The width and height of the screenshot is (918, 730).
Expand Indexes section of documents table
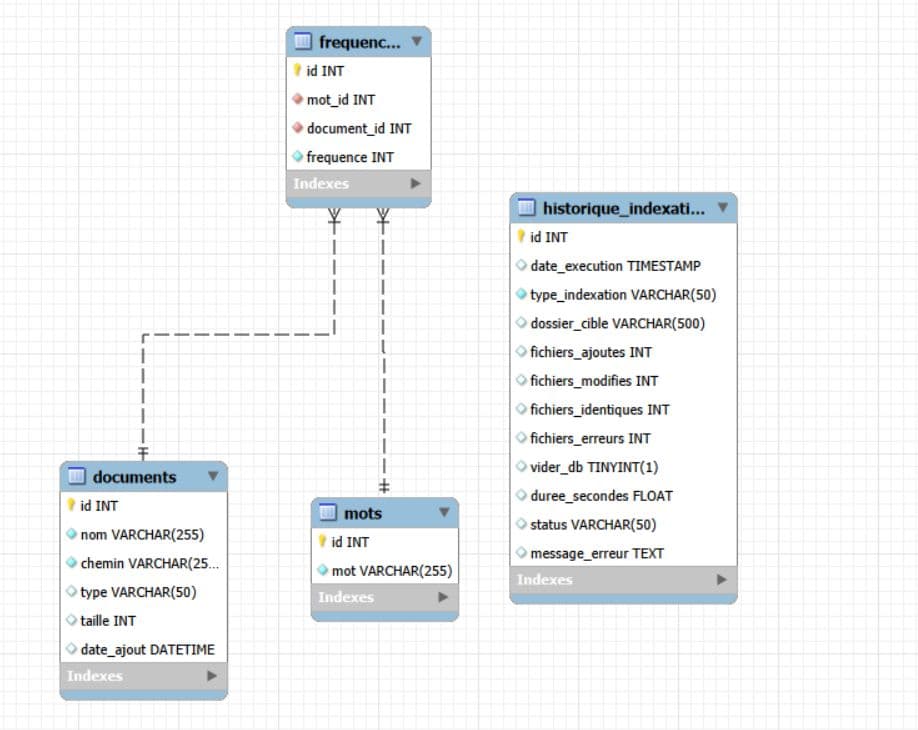pos(212,676)
